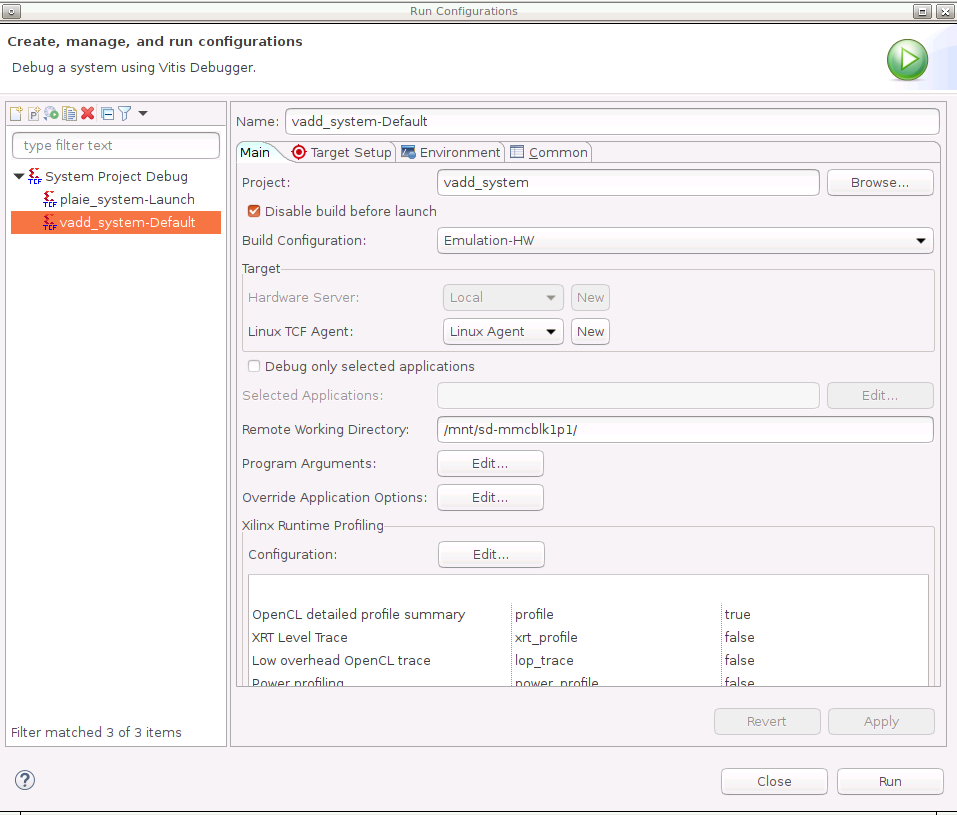Collapse all launch configurations in the tree
The image size is (957, 815).
(x=108, y=114)
